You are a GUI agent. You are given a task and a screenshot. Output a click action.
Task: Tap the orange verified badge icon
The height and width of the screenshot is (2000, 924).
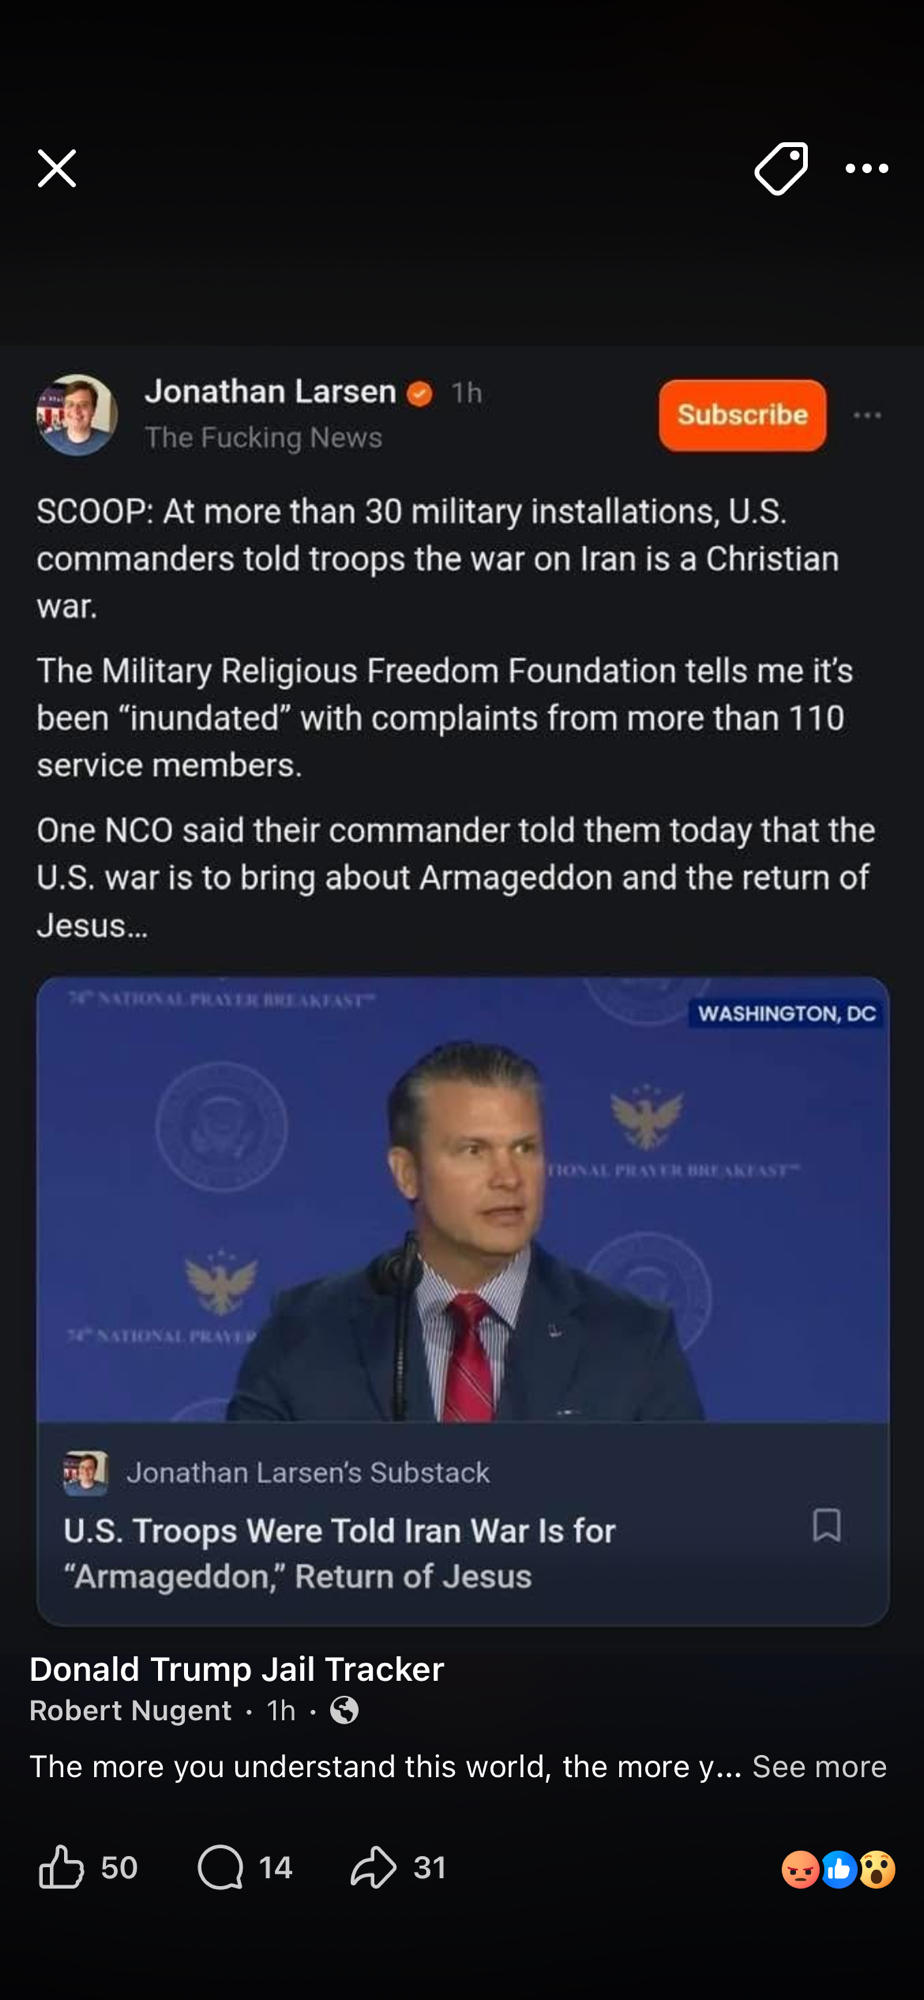(x=420, y=394)
